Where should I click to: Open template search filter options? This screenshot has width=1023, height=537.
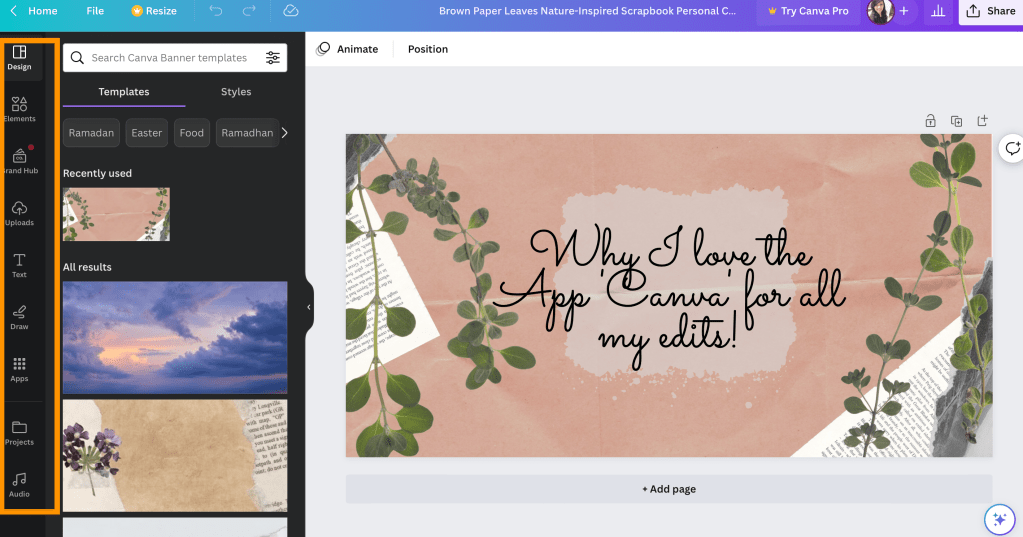pos(272,58)
